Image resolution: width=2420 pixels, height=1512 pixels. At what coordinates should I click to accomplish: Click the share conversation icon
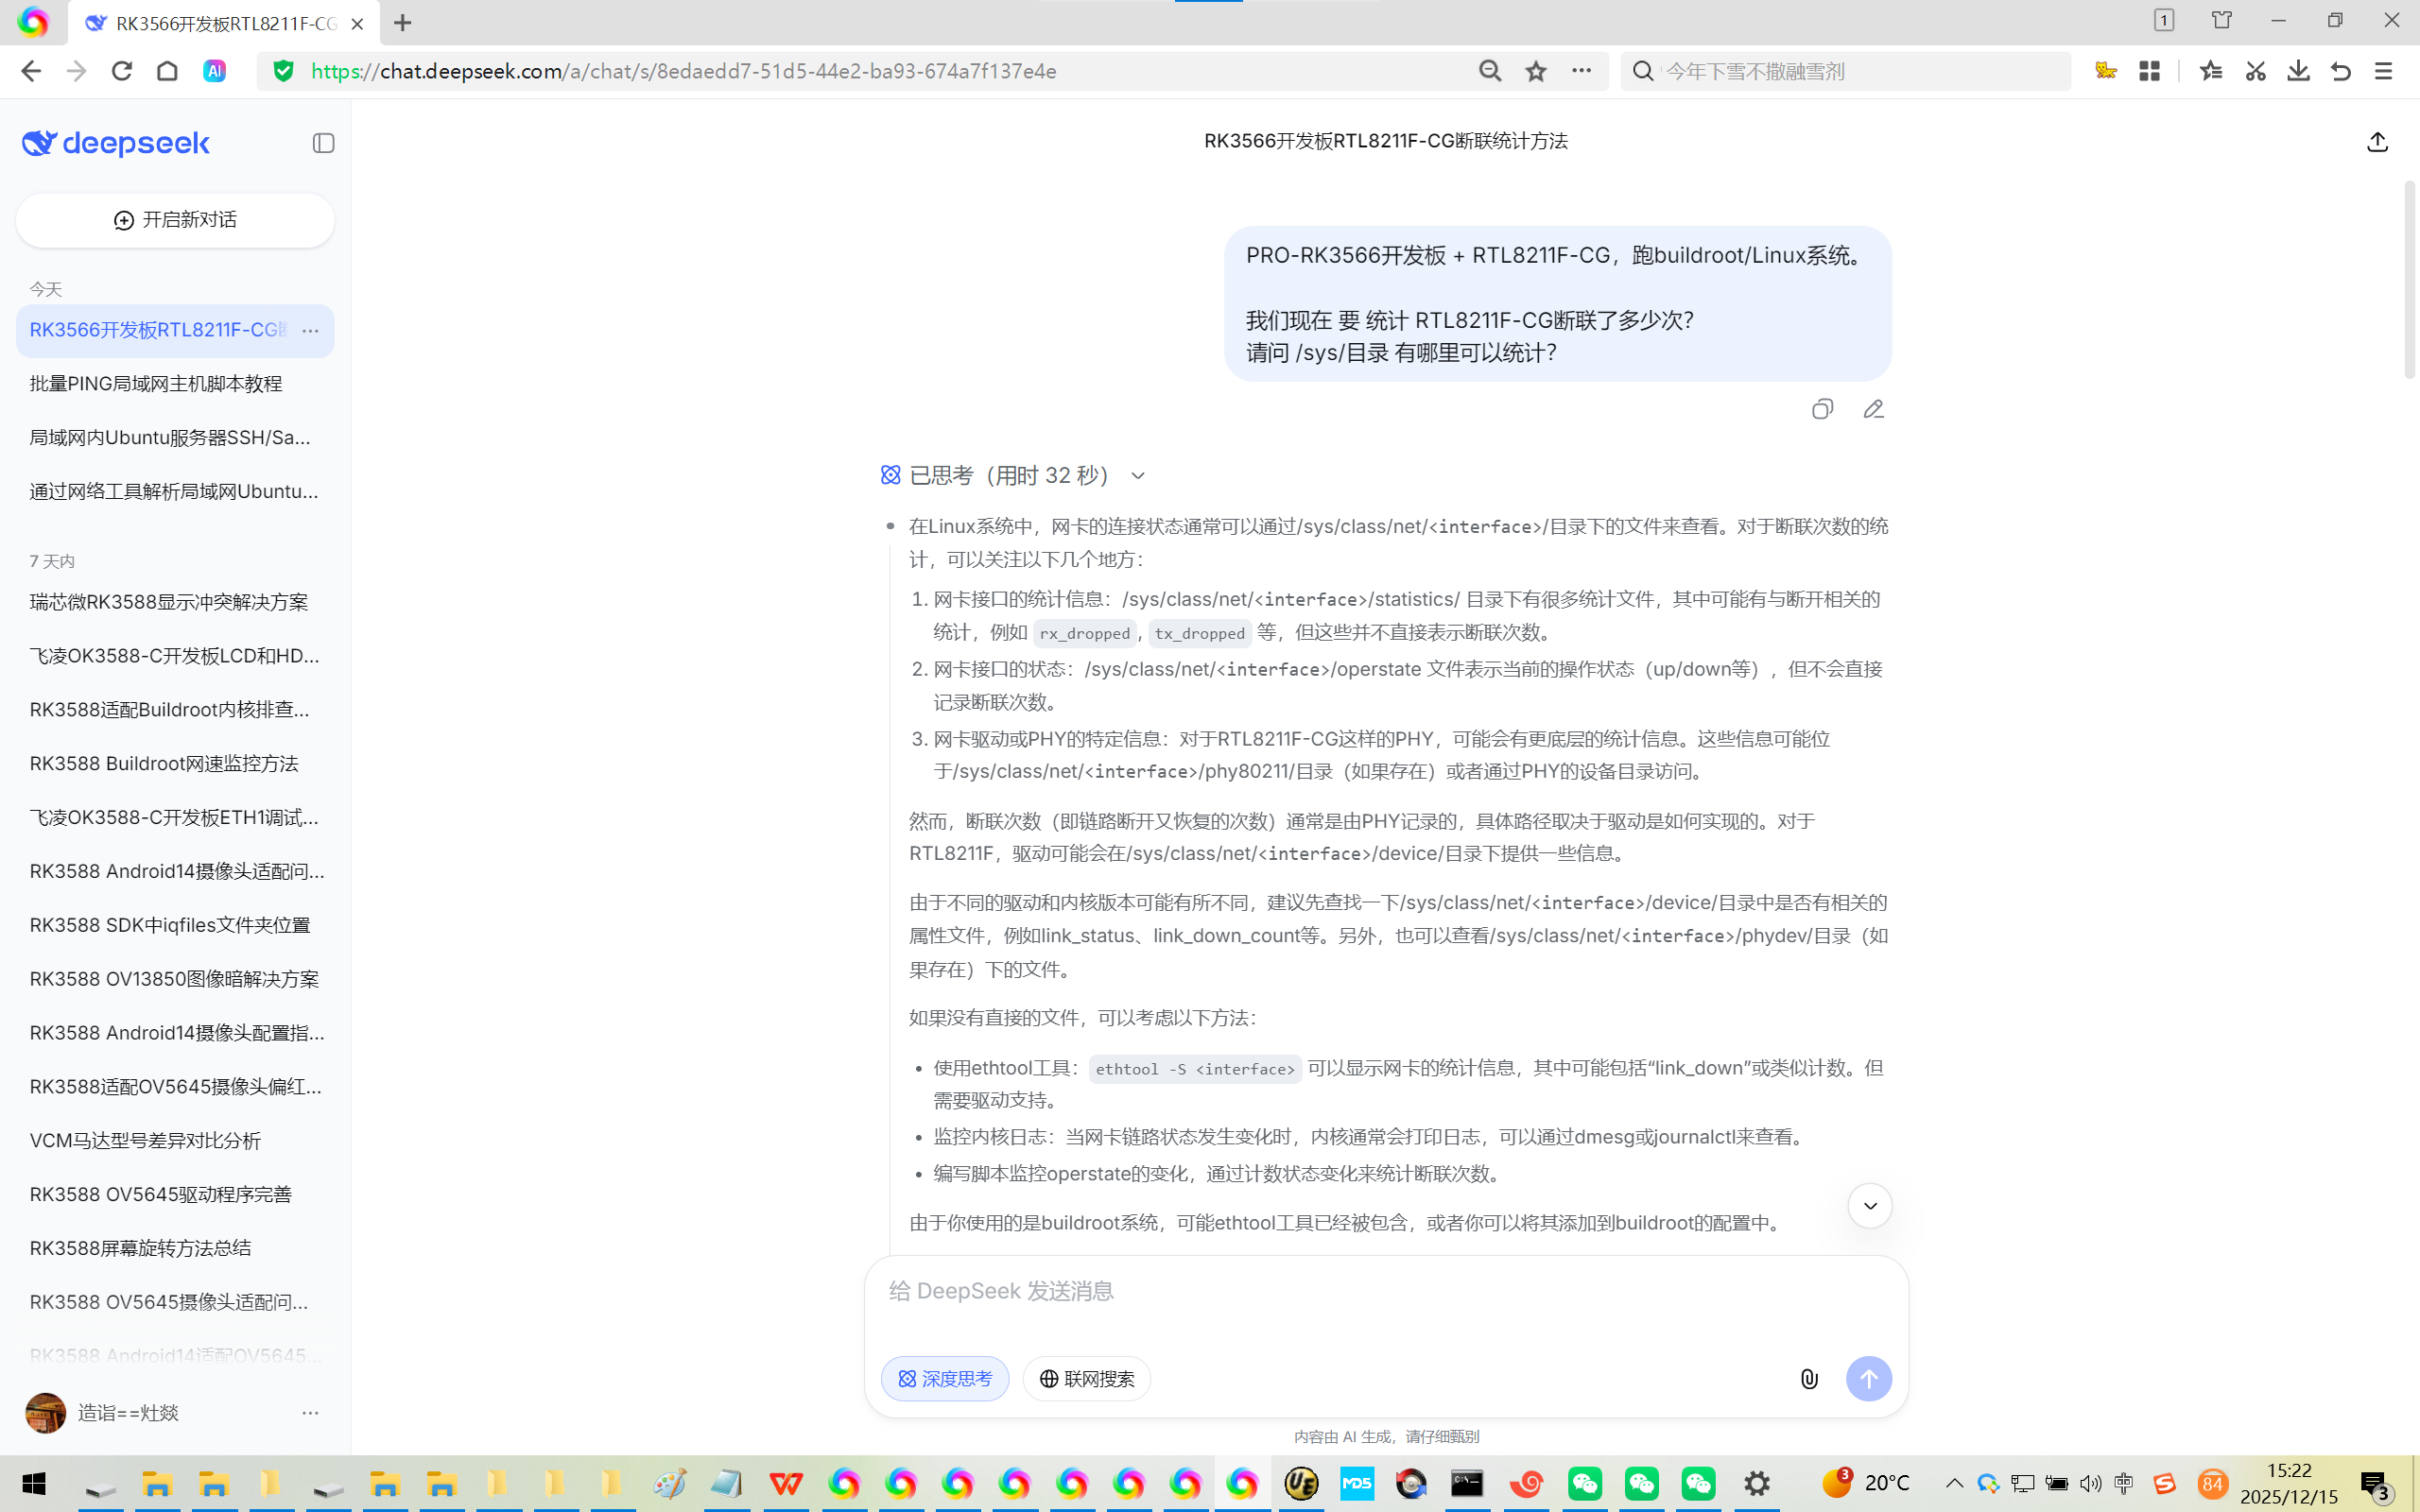coord(2377,142)
